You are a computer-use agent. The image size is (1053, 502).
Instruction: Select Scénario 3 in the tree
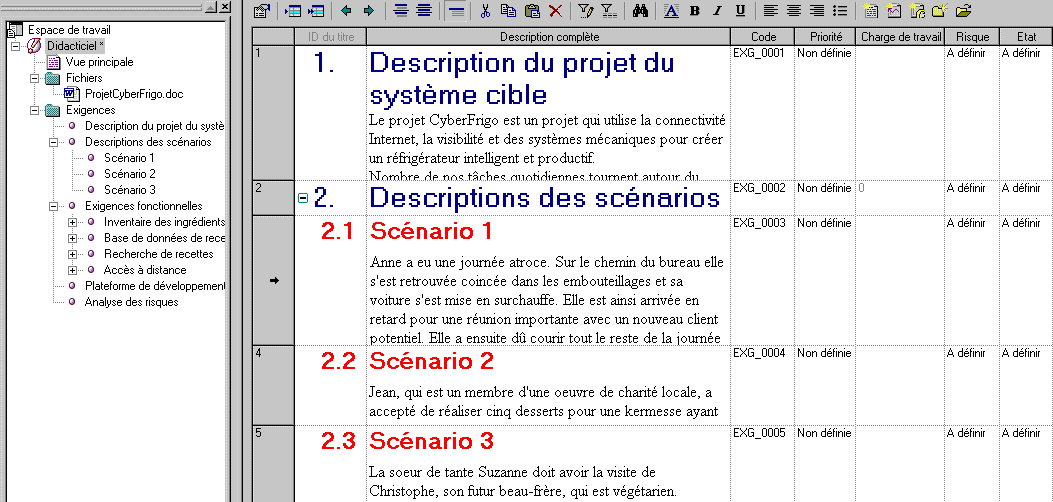click(130, 190)
